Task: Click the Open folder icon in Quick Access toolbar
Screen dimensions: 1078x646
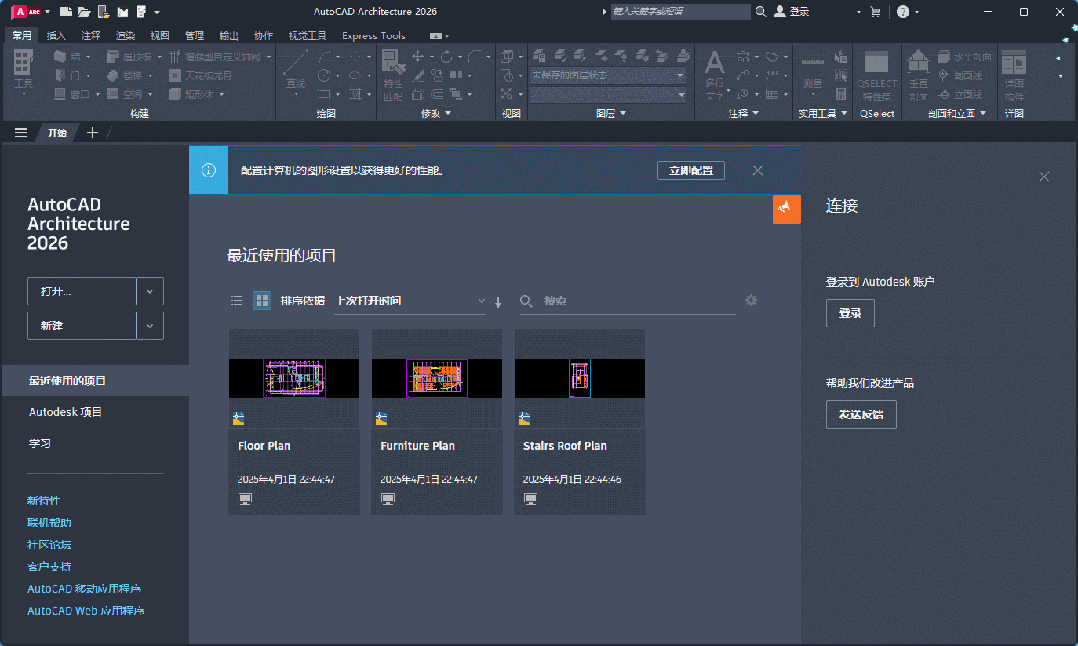Action: click(84, 12)
